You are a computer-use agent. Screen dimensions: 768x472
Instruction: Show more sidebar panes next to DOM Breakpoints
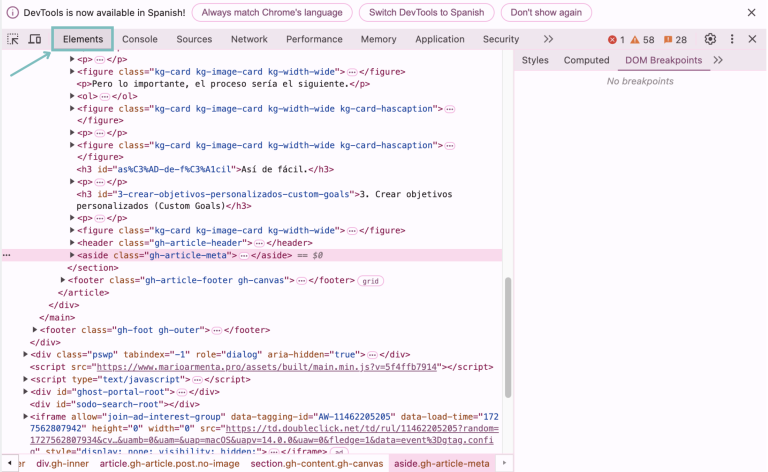(718, 60)
